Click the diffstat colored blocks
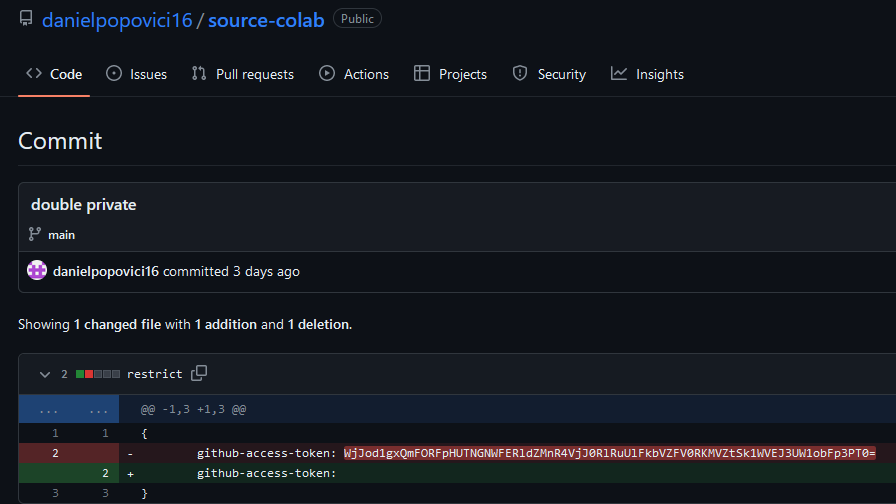Screen dimensions: 896x504 pyautogui.click(x=98, y=374)
